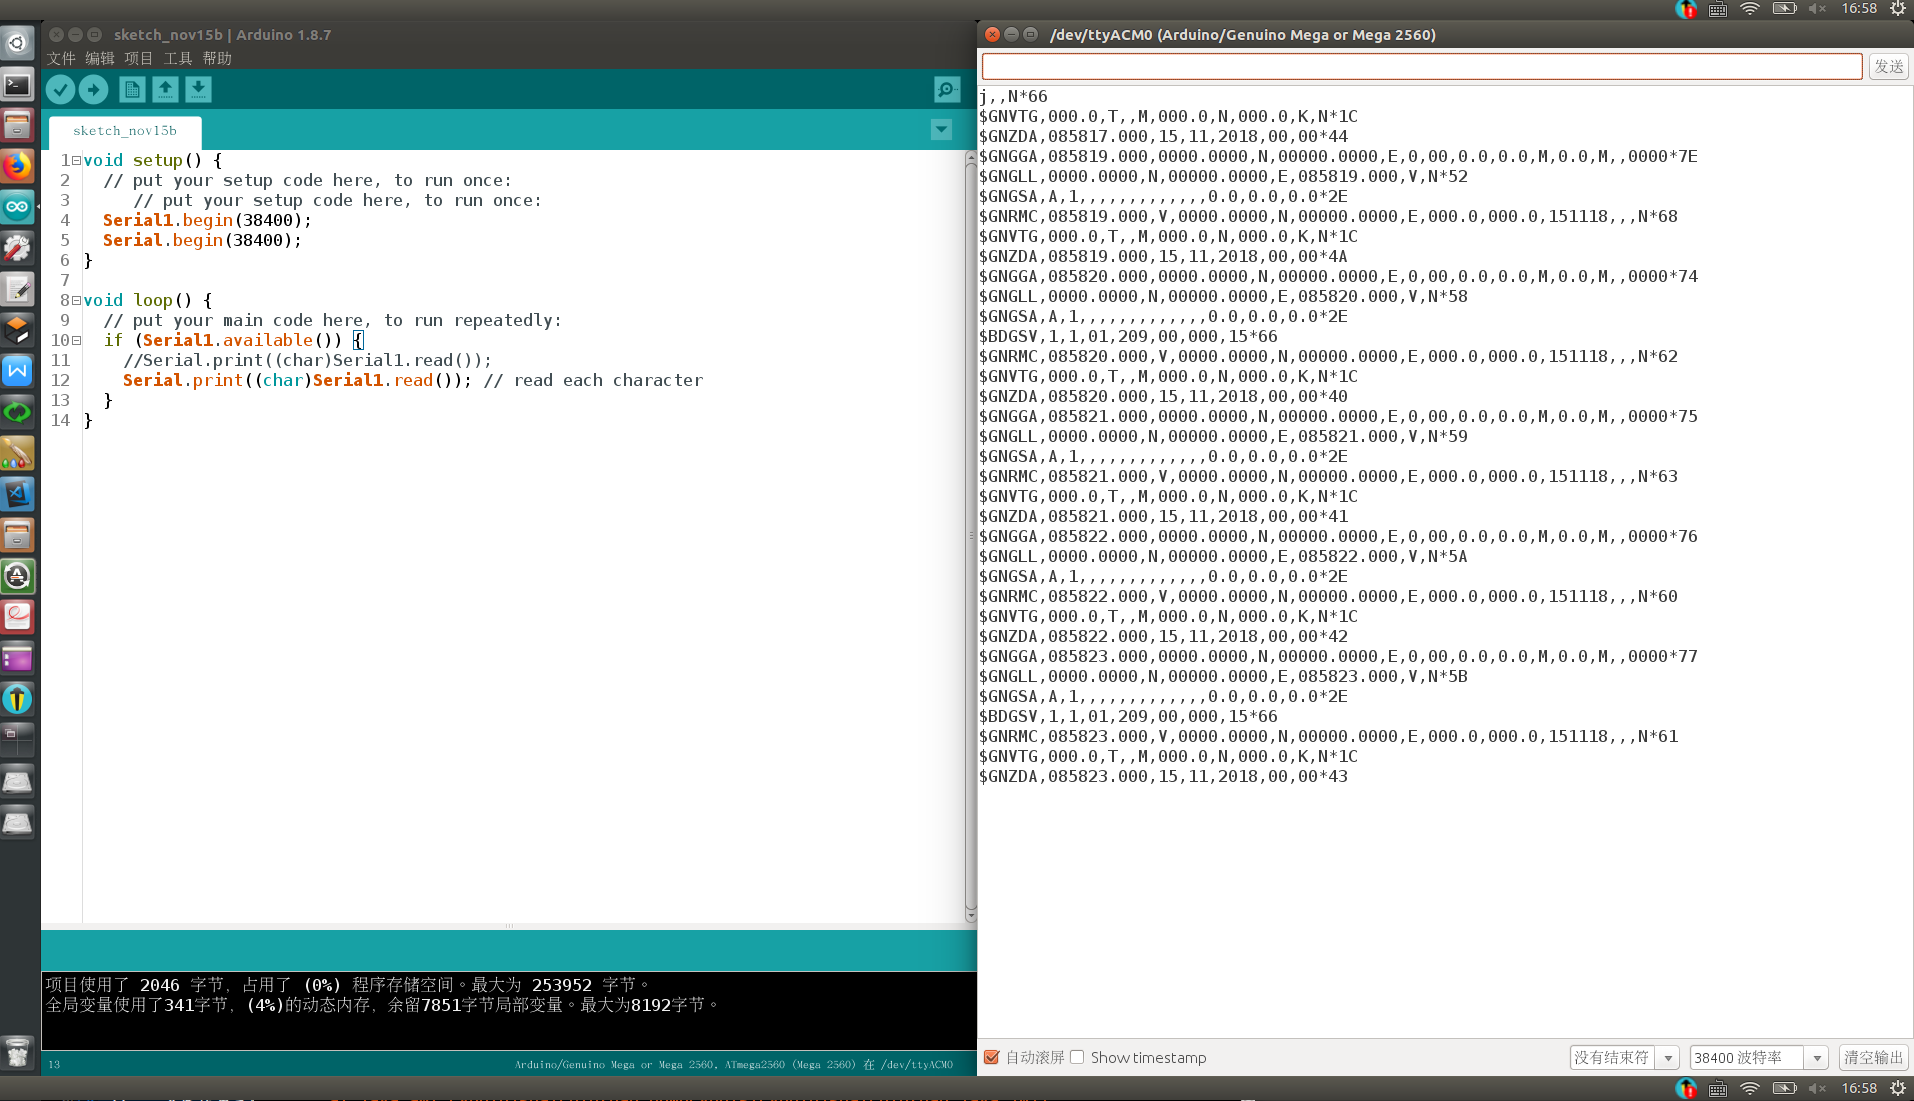
Task: Click the /dev/ttyACM0 board status text
Action: click(x=733, y=1064)
